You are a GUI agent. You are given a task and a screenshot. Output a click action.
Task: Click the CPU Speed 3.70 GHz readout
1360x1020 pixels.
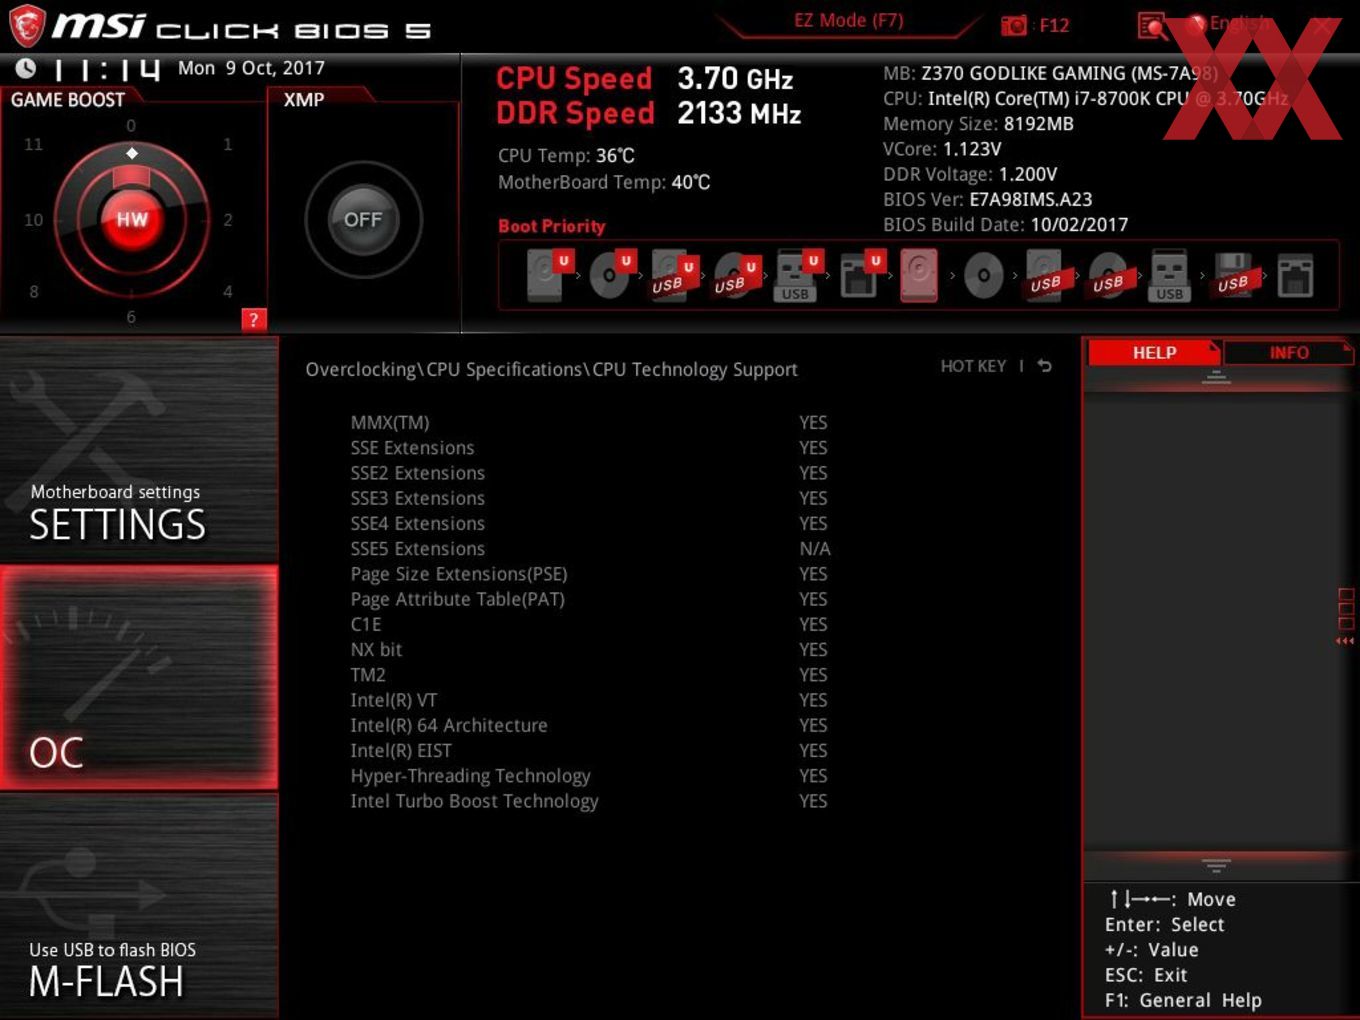[x=645, y=78]
